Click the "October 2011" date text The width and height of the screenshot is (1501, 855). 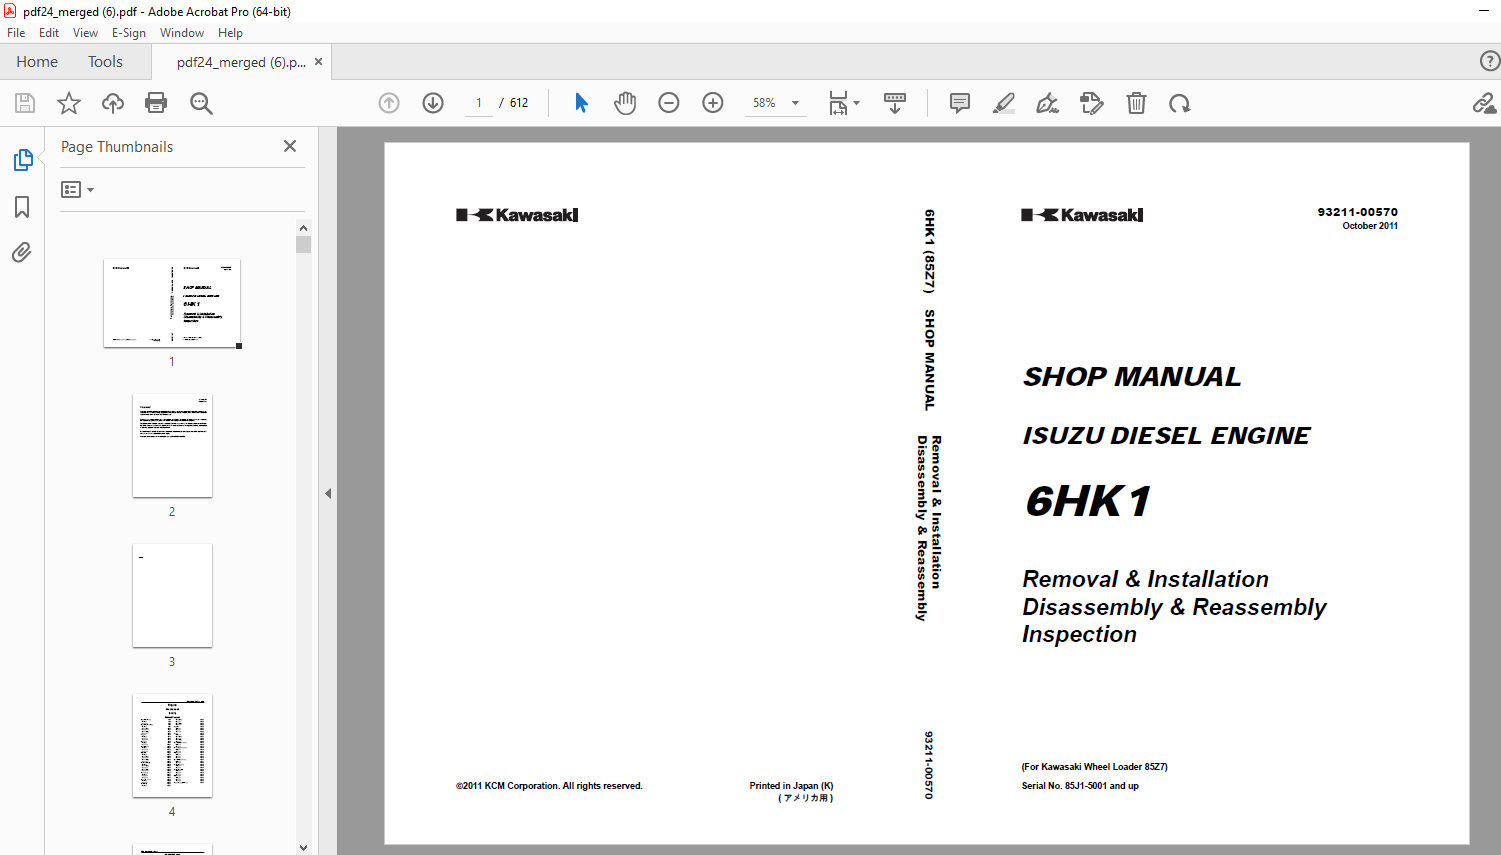pyautogui.click(x=1370, y=226)
